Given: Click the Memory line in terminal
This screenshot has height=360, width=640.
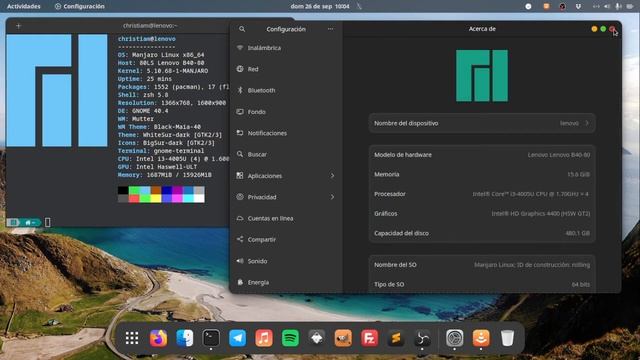Looking at the screenshot, I should pyautogui.click(x=164, y=175).
